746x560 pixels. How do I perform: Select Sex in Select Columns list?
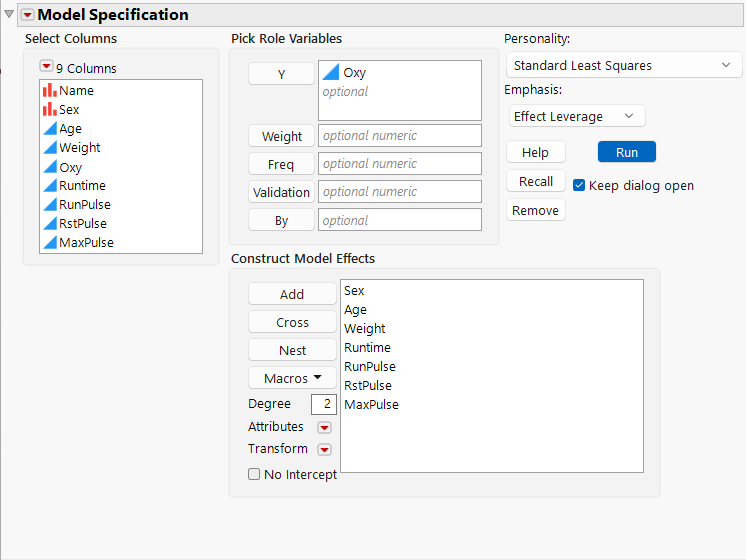pyautogui.click(x=121, y=109)
